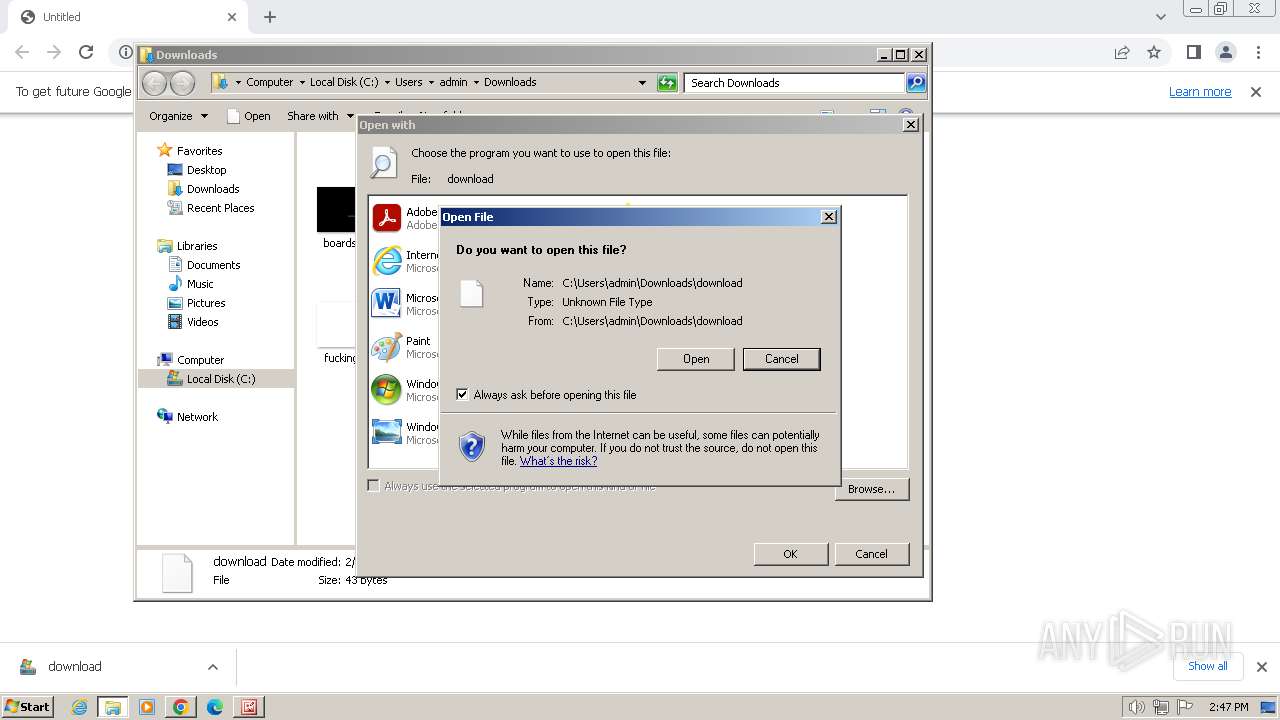Uncheck Always ask before opening this file
The image size is (1280, 720).
462,395
